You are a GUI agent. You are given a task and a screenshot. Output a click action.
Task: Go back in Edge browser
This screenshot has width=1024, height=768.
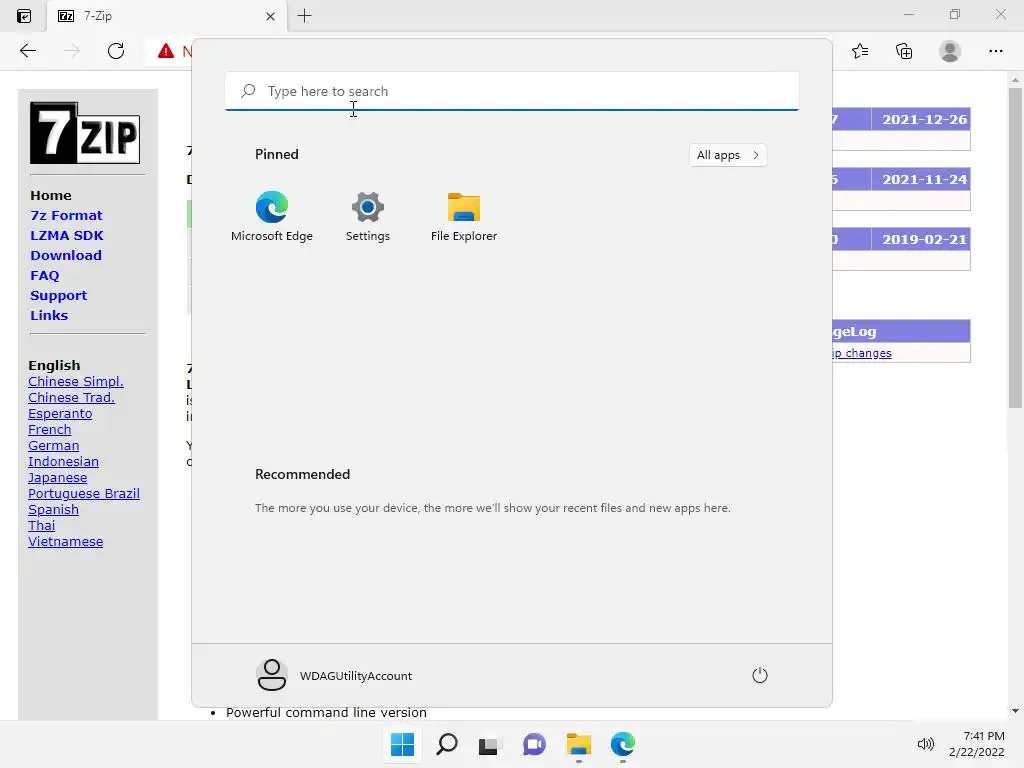[x=28, y=51]
